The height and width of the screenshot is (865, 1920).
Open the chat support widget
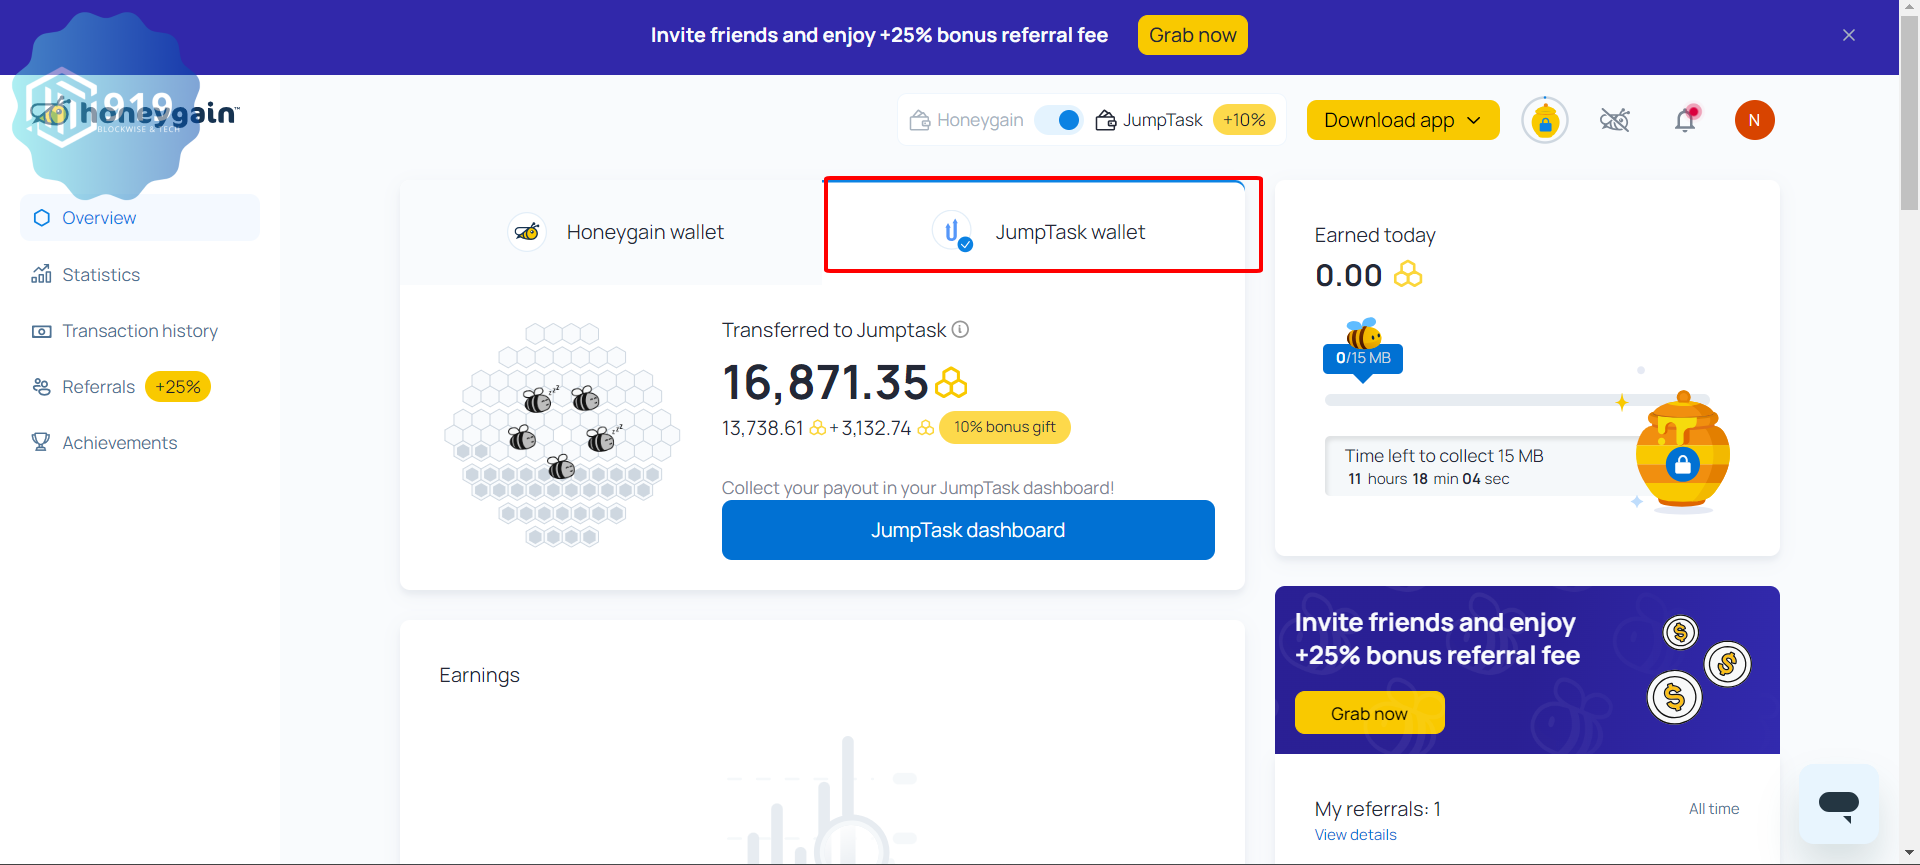pyautogui.click(x=1838, y=804)
